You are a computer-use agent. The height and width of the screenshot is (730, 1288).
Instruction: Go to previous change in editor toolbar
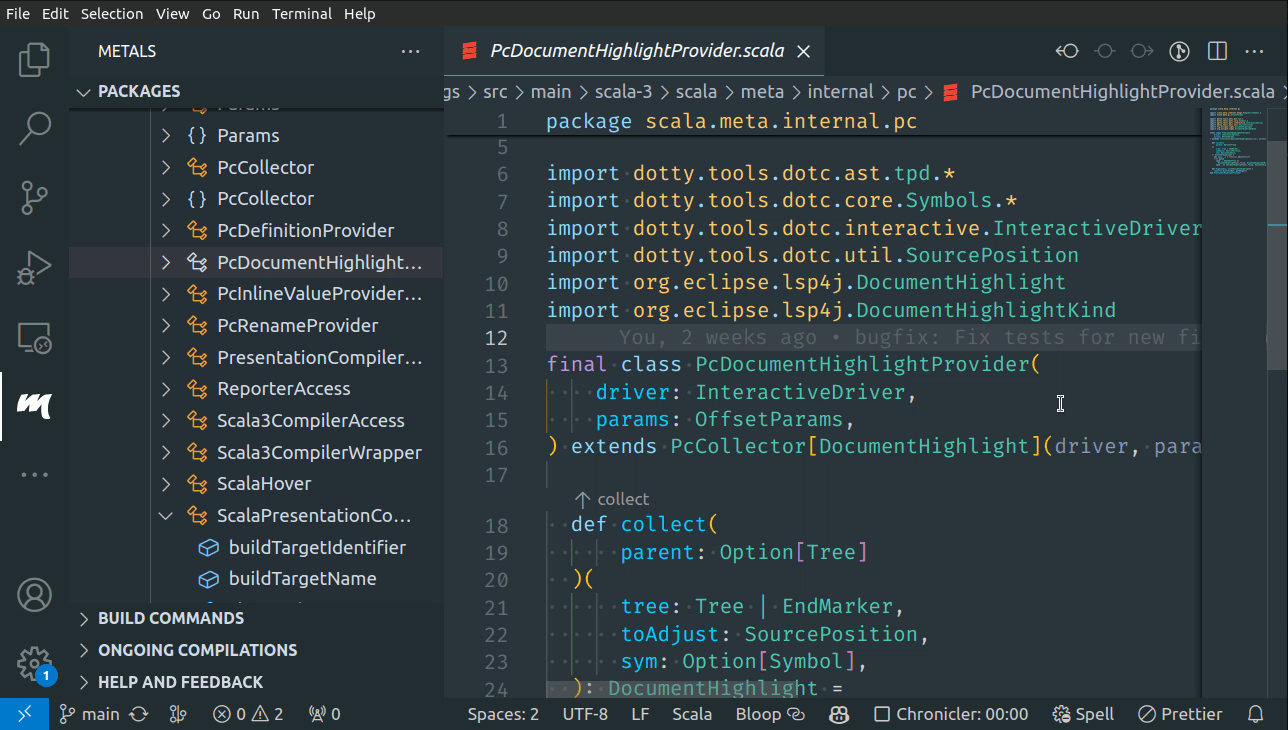(x=1067, y=51)
